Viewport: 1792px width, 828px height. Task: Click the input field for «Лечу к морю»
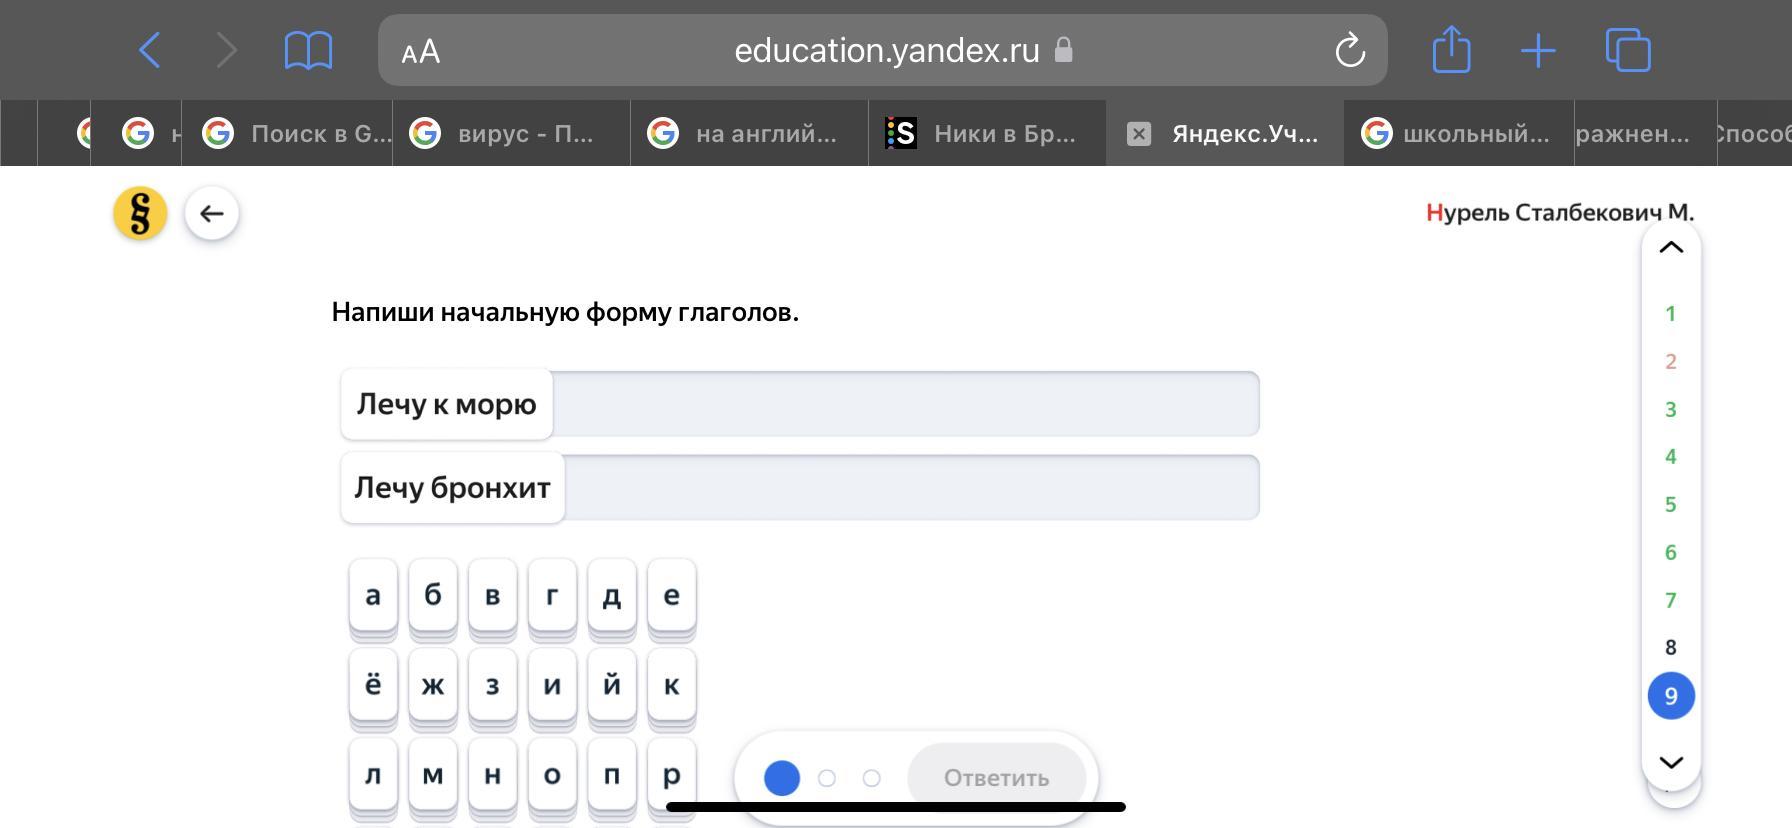tap(905, 404)
